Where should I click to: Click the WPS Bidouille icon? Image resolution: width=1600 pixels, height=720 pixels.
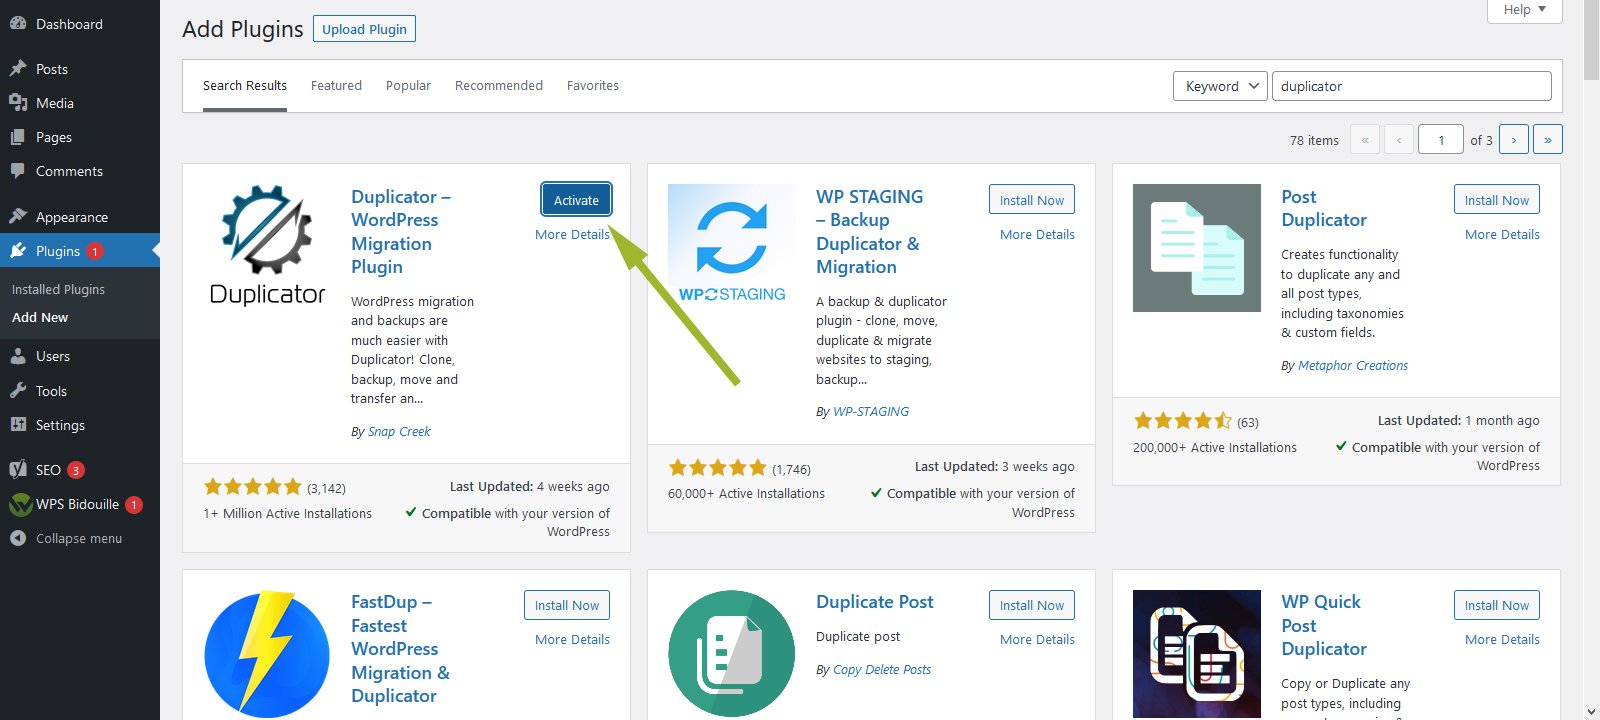20,505
